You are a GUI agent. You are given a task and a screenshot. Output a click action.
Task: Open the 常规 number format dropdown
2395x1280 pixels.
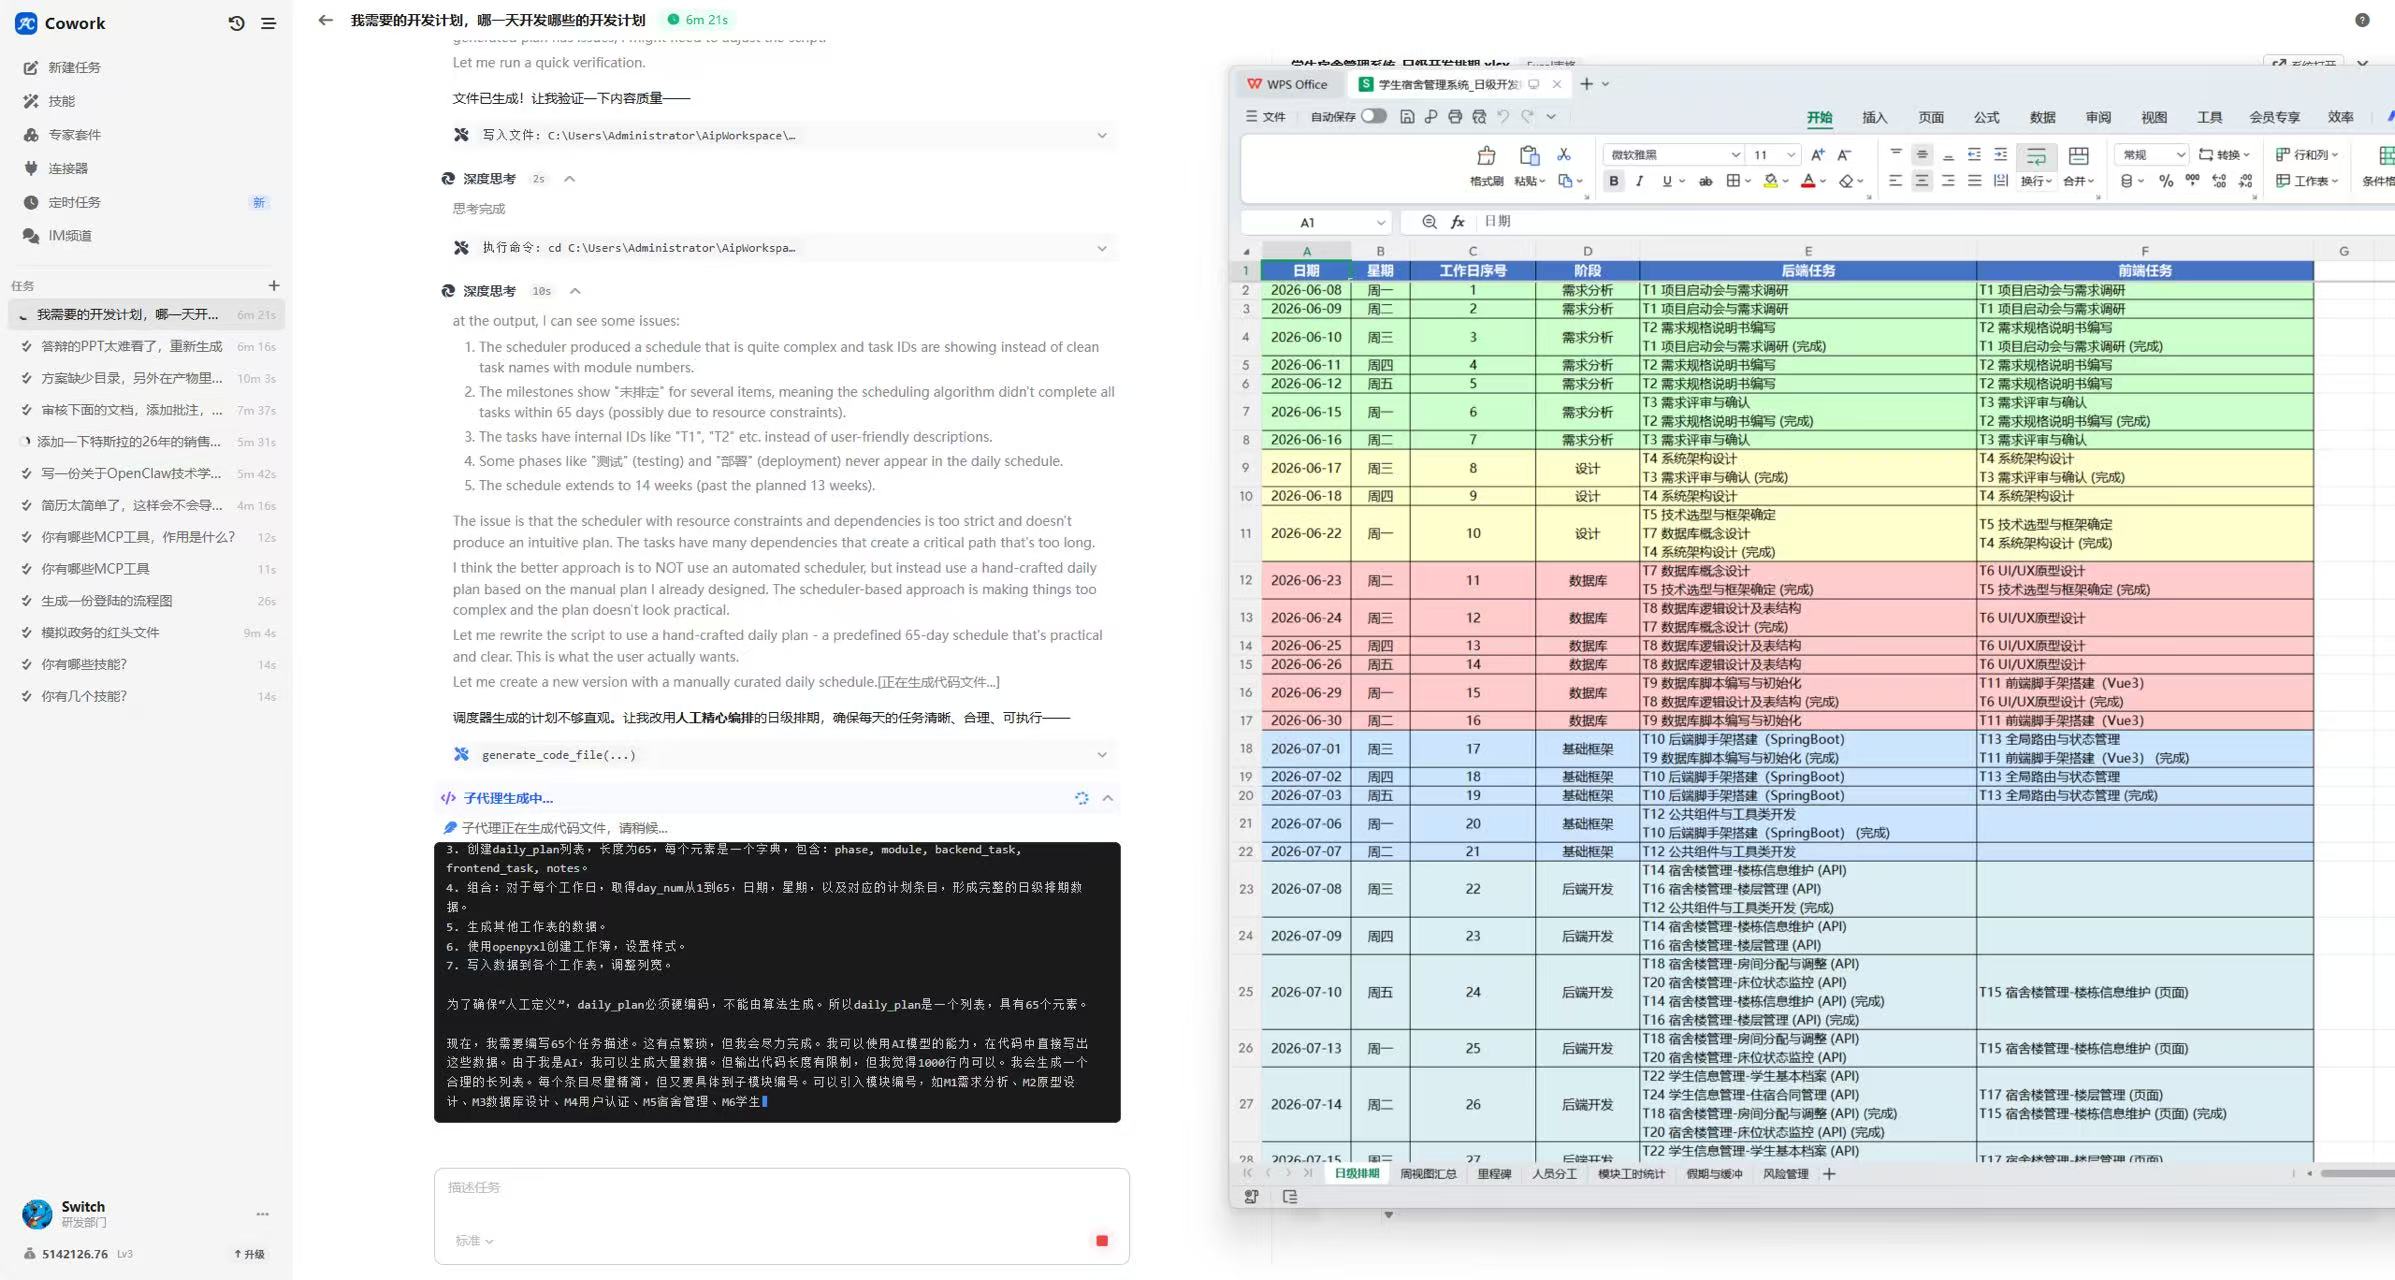click(2180, 155)
